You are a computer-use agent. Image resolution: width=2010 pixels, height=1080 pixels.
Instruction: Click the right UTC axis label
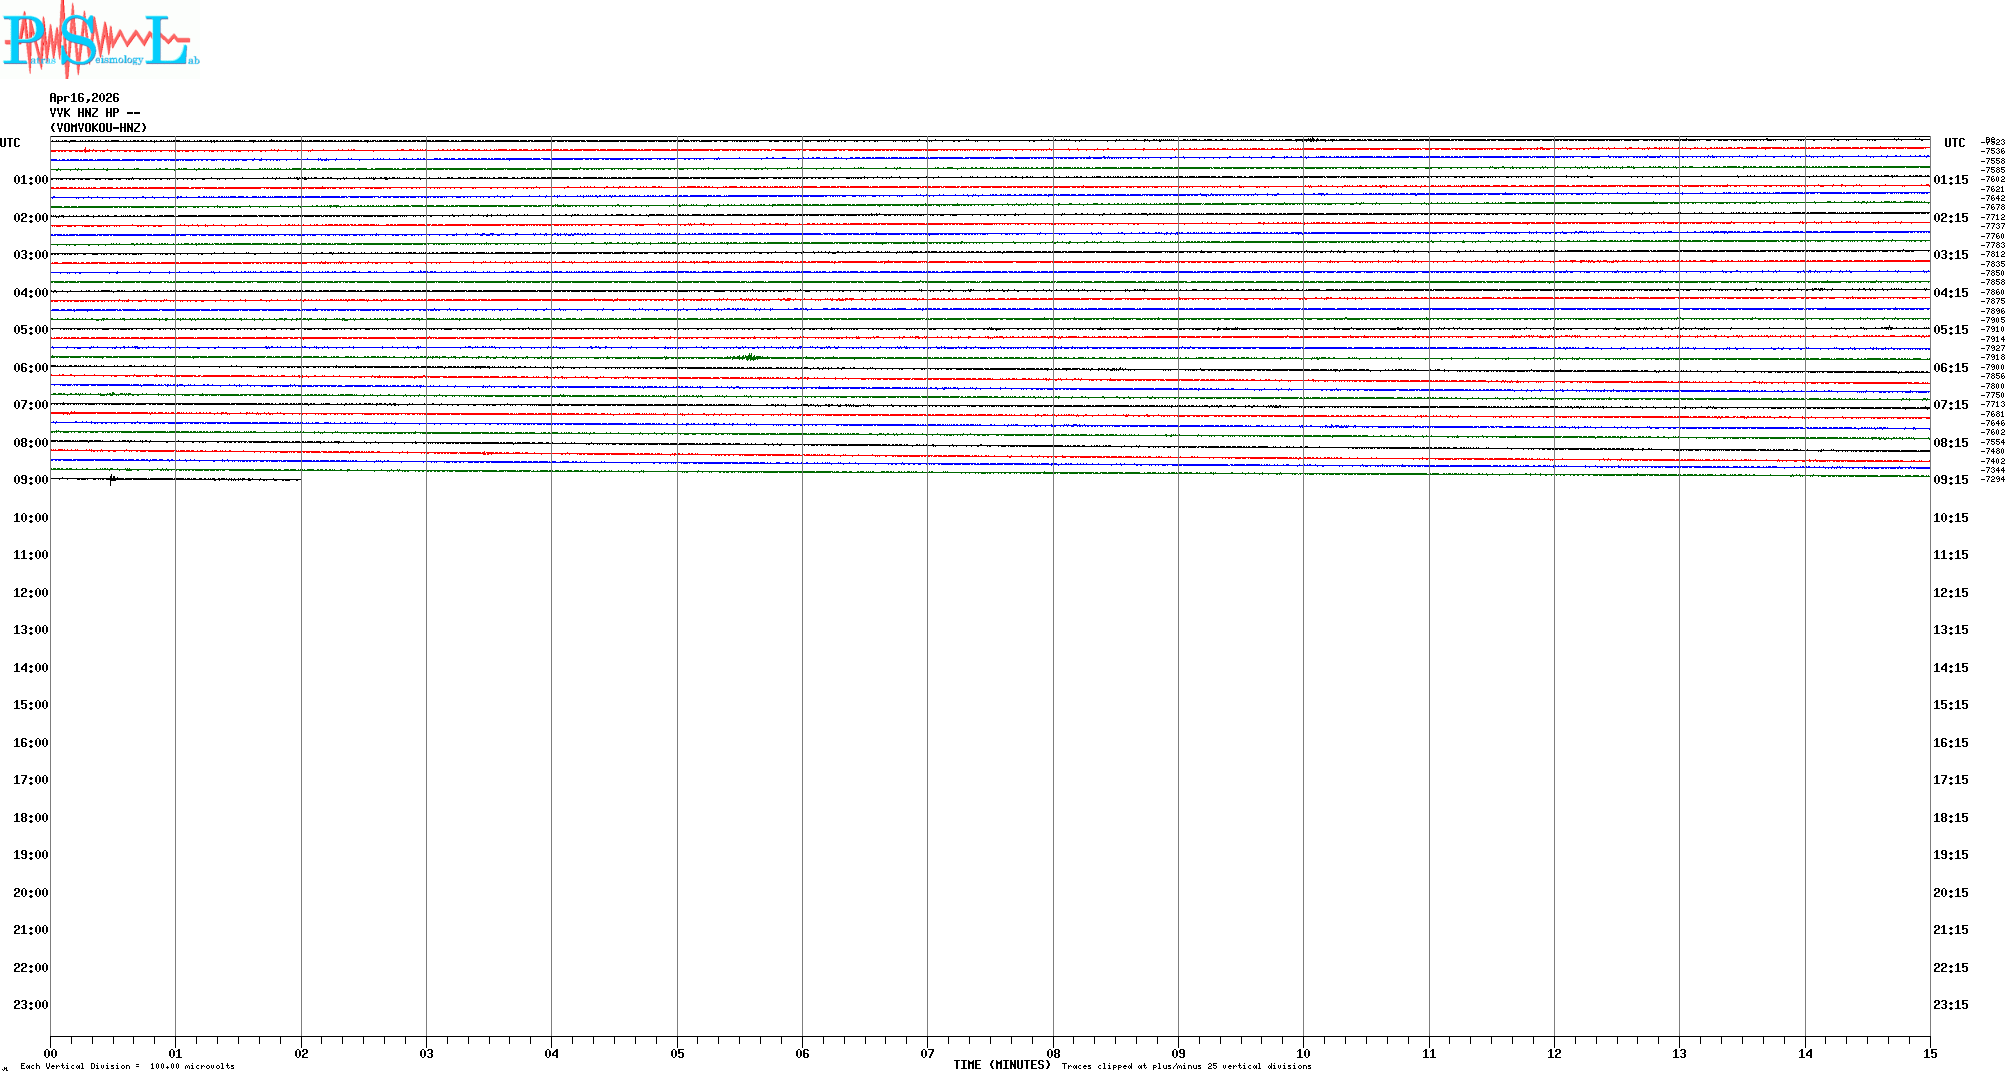pyautogui.click(x=1954, y=143)
